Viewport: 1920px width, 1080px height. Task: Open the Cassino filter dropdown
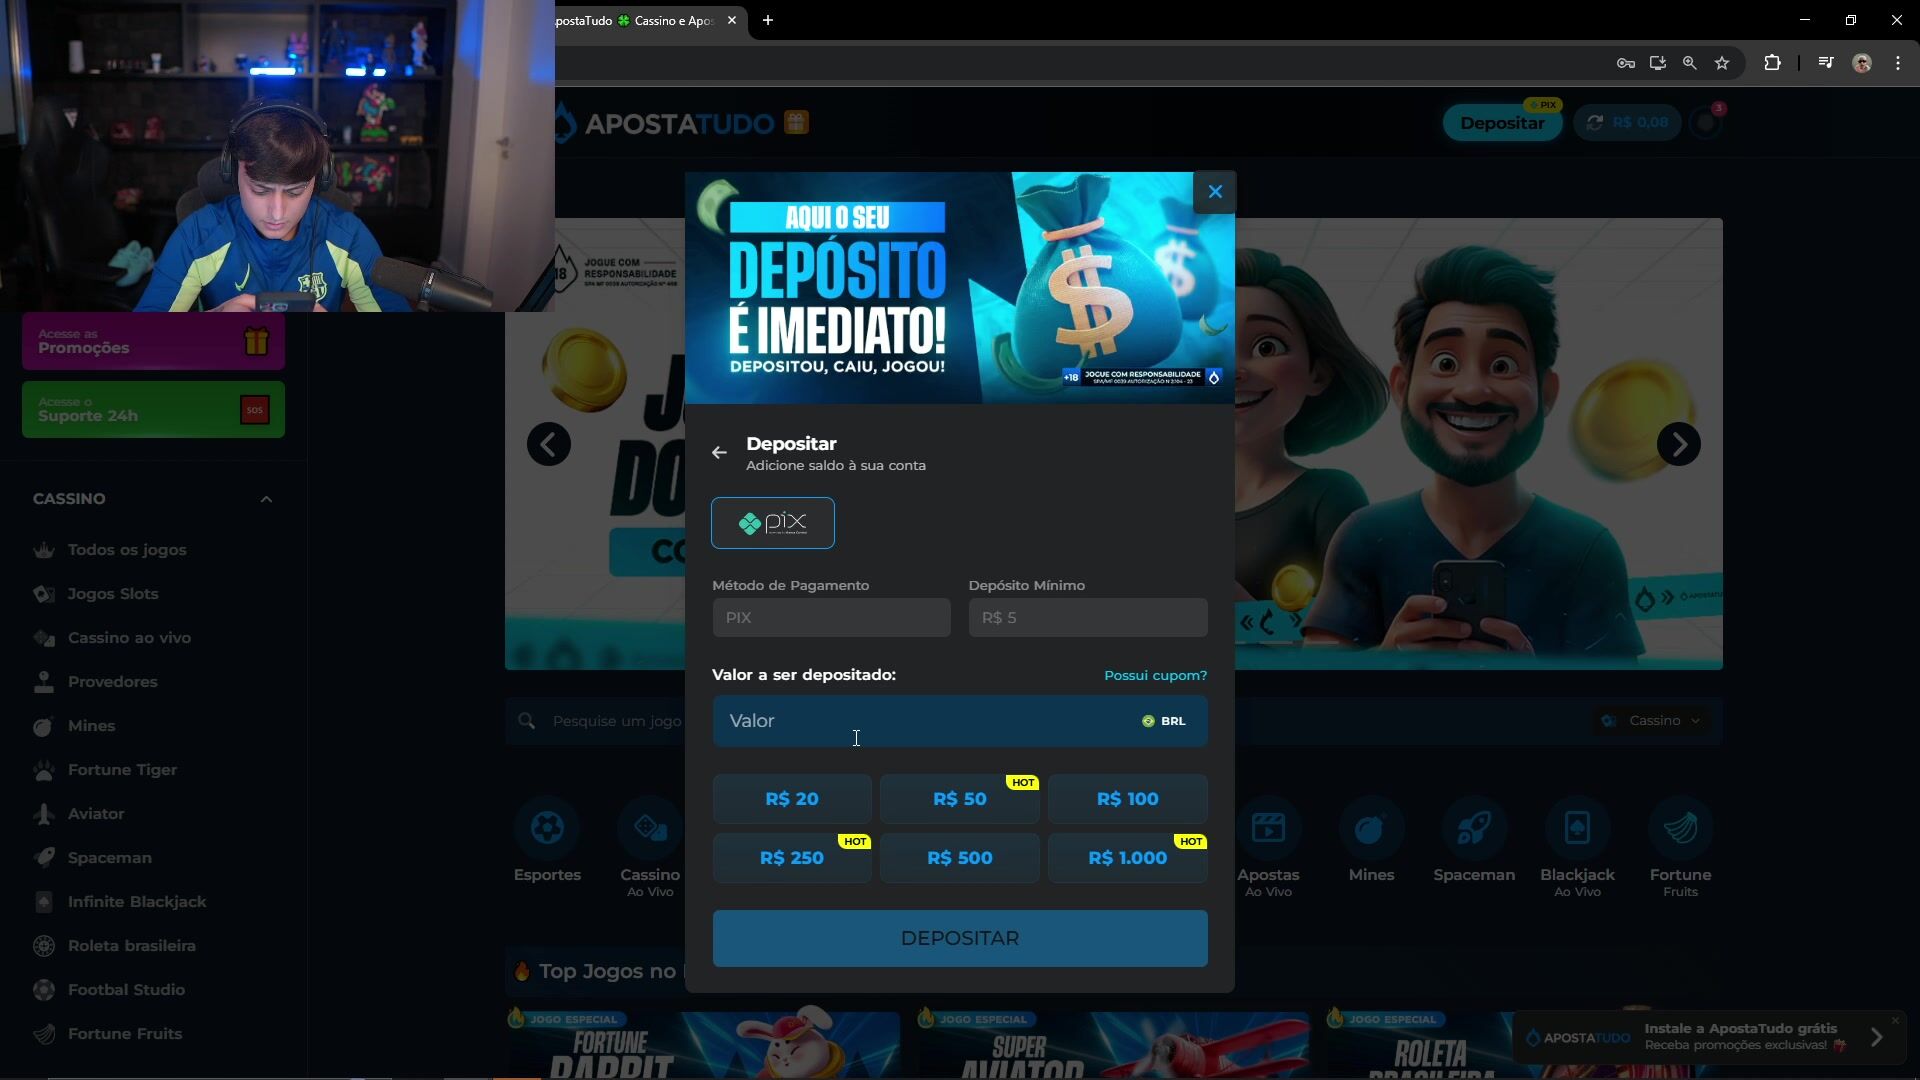coord(1650,721)
